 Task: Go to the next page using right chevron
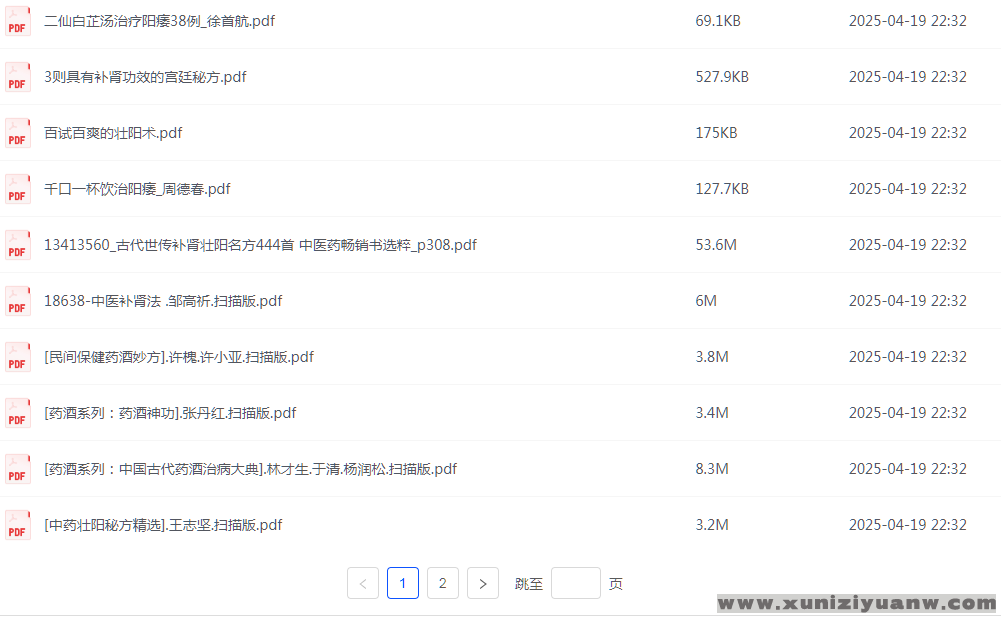(x=483, y=583)
